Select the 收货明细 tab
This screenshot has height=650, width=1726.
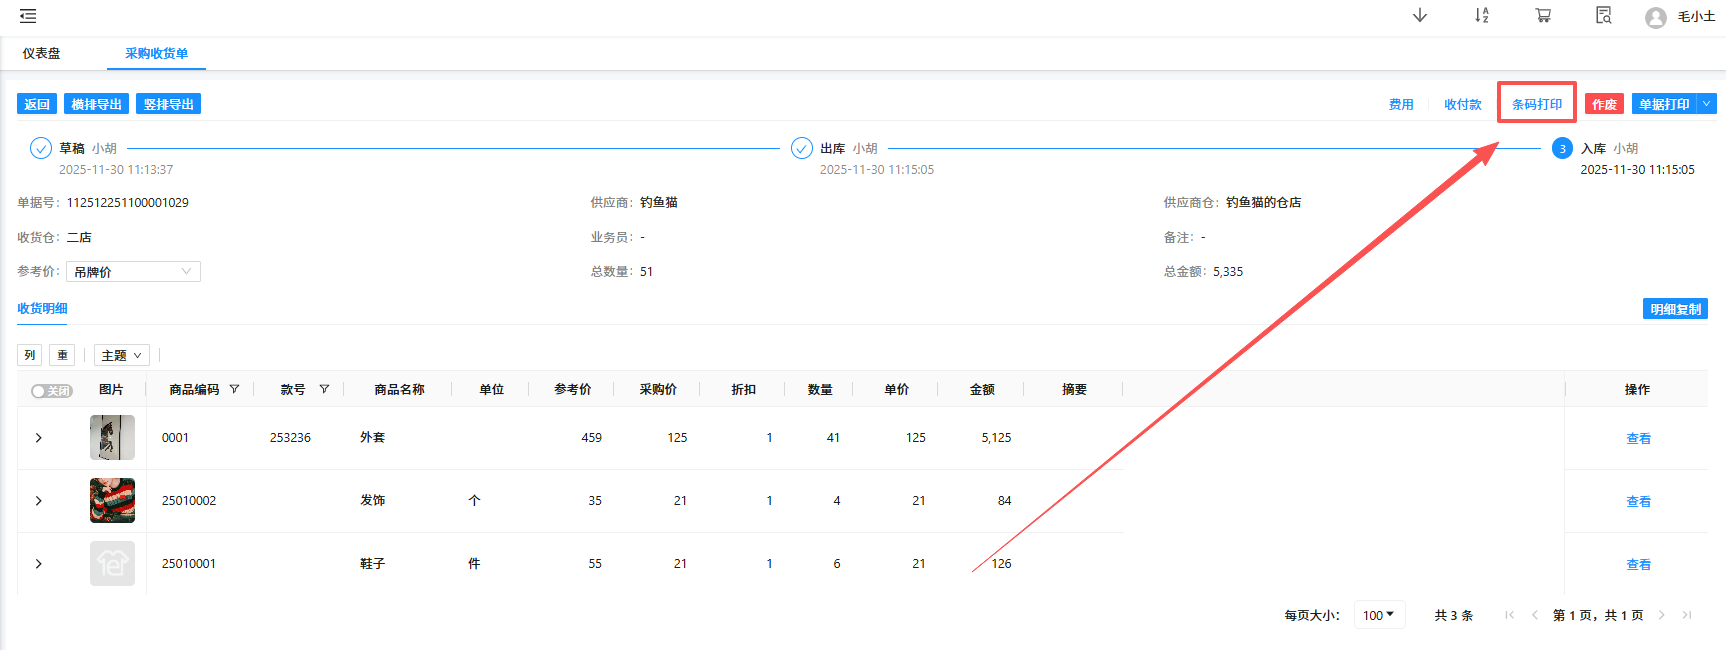coord(42,309)
